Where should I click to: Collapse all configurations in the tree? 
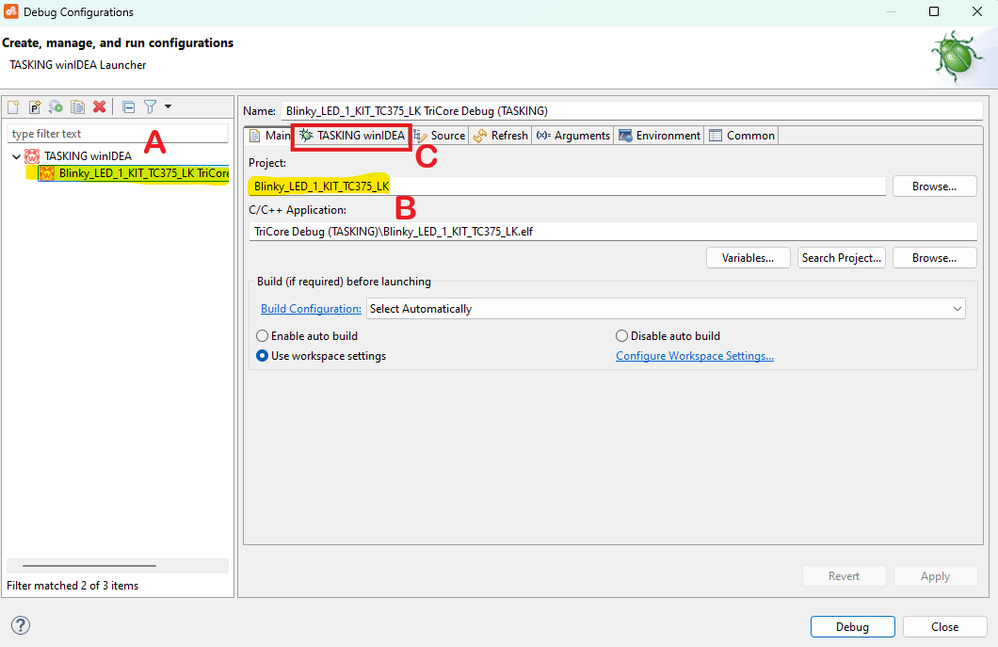coord(129,106)
